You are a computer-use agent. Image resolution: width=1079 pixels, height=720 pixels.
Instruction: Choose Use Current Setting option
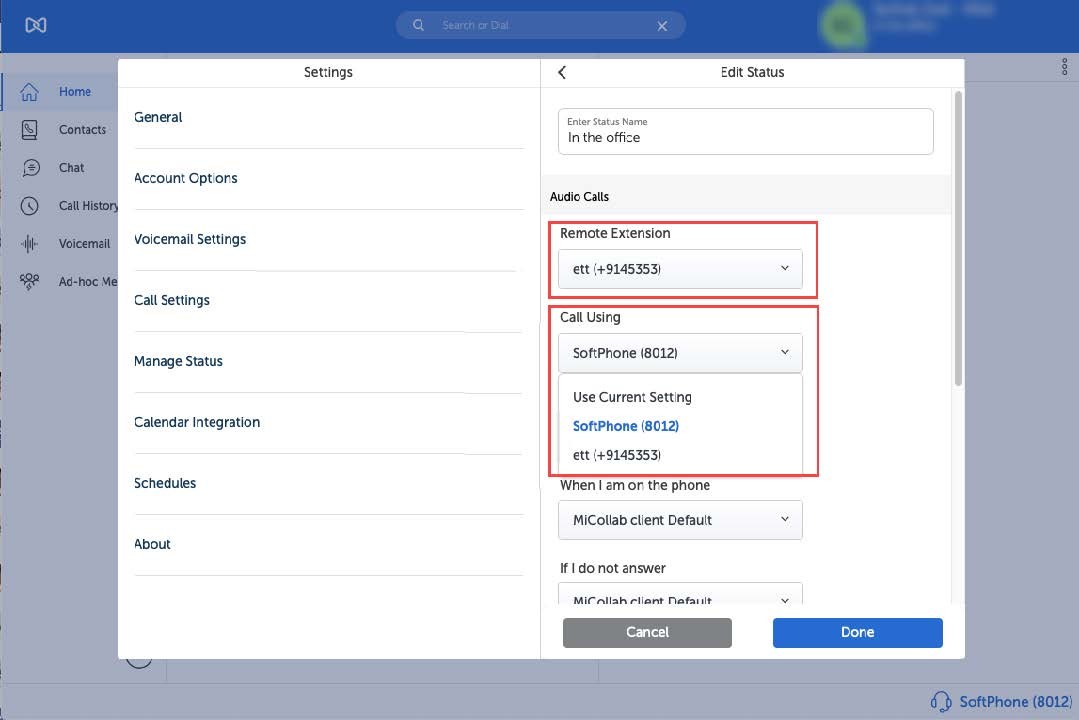click(x=632, y=397)
